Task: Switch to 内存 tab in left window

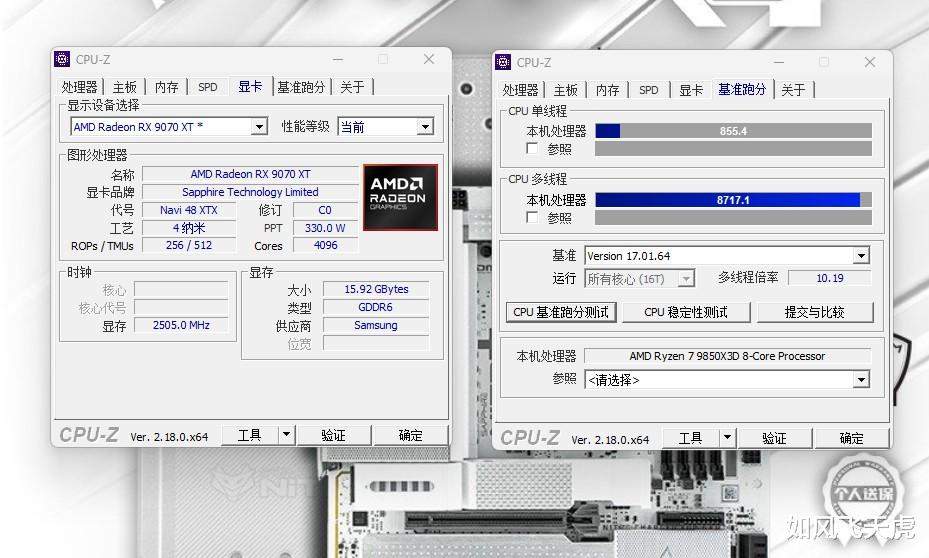Action: point(166,87)
